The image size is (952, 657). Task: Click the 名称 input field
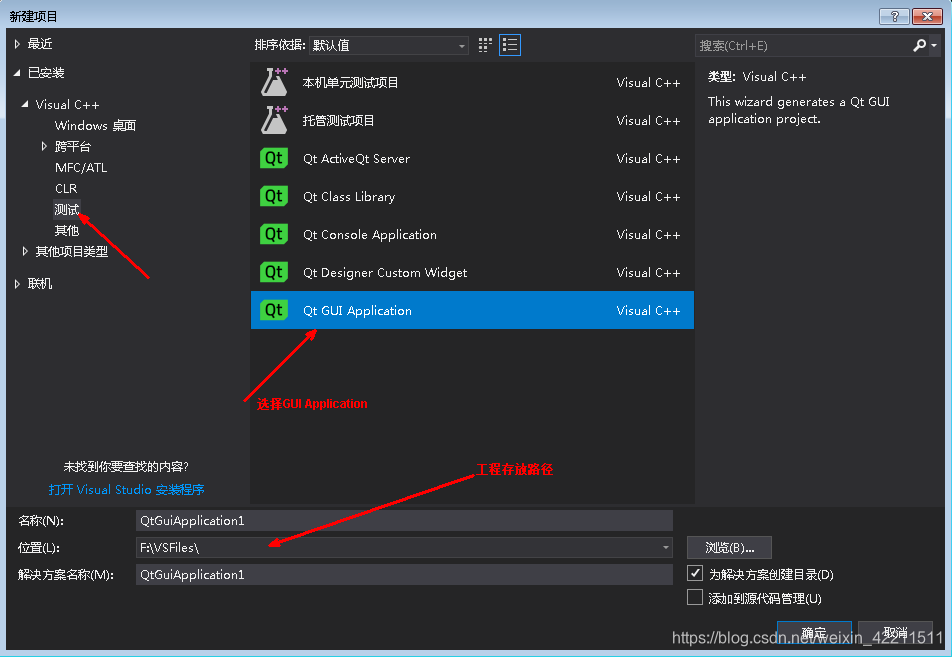pyautogui.click(x=404, y=521)
